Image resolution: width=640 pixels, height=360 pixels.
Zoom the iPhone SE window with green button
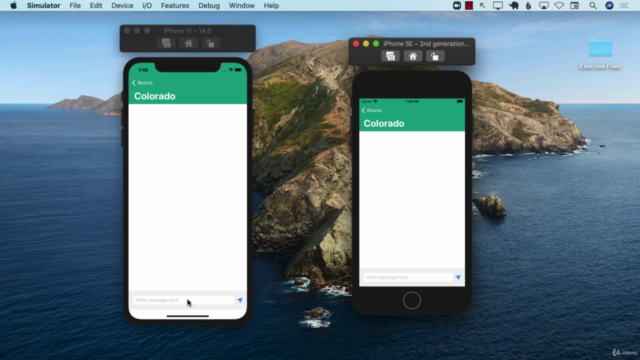pos(376,44)
